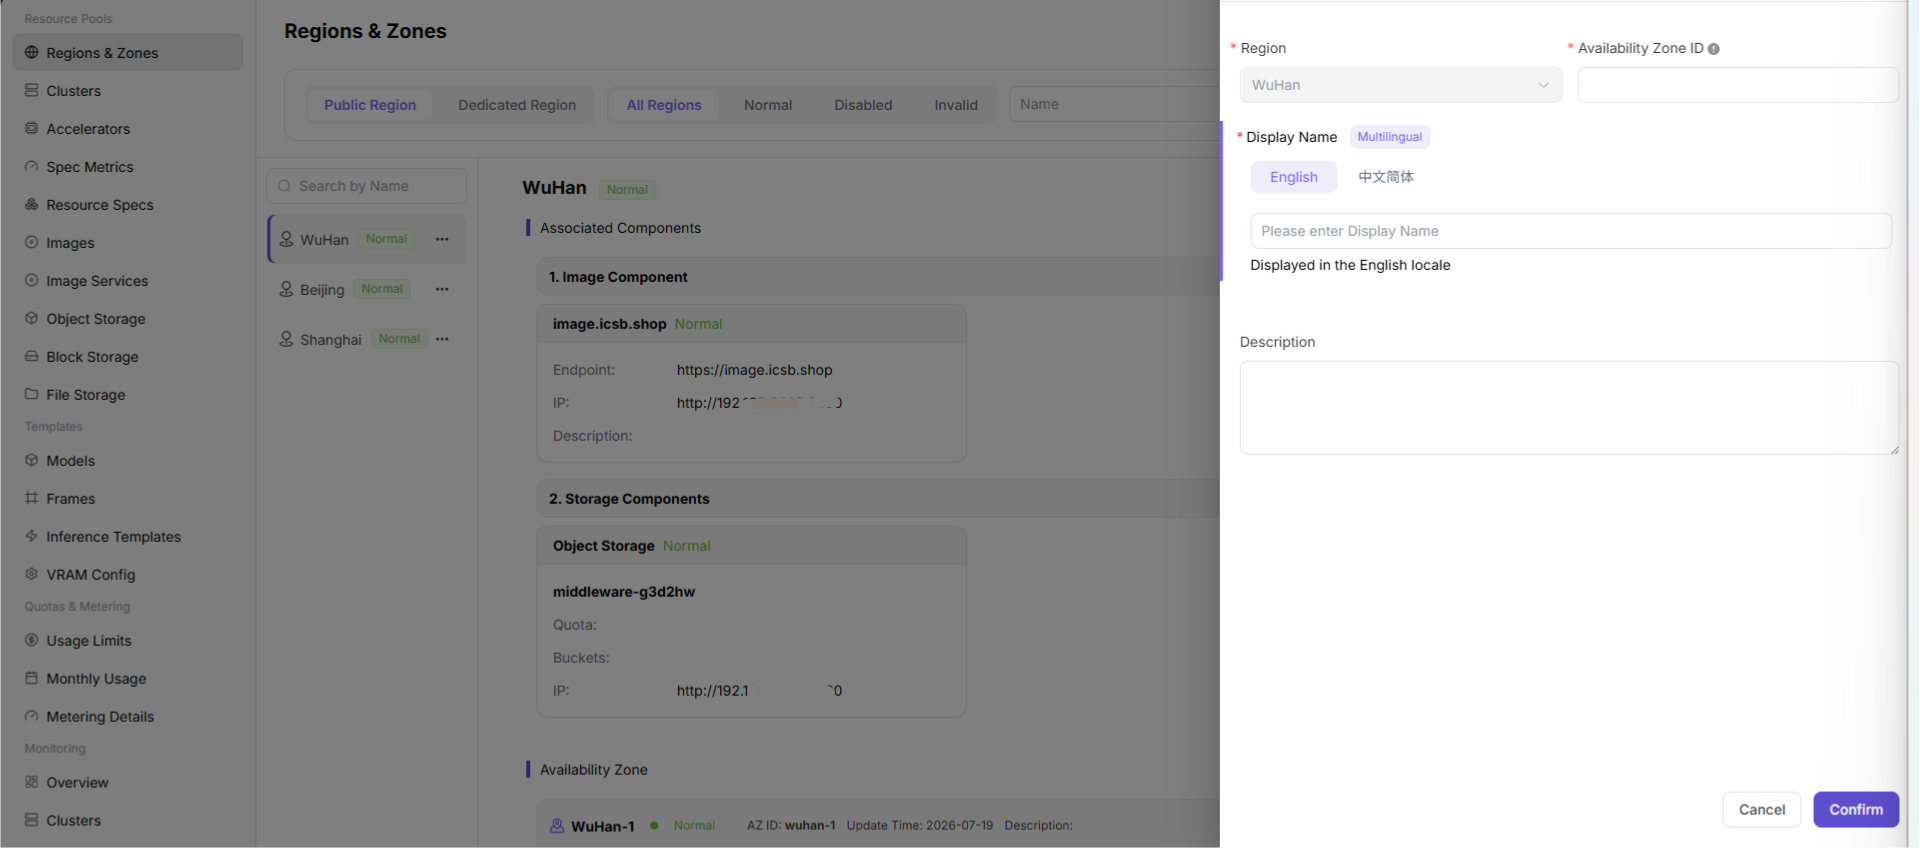
Task: Select the Normal status filter
Action: (768, 105)
